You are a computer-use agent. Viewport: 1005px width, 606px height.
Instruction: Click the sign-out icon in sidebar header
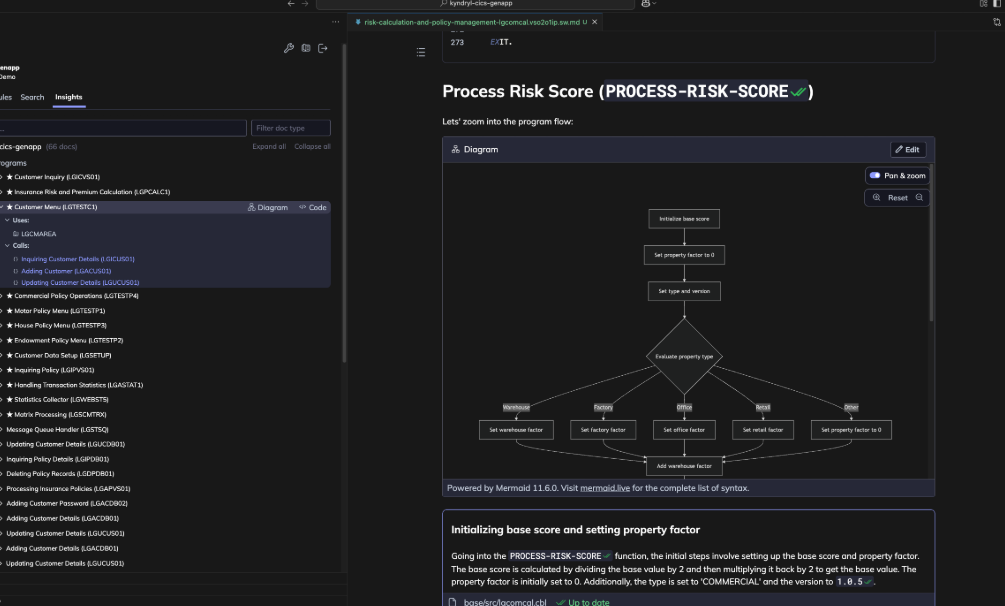322,48
